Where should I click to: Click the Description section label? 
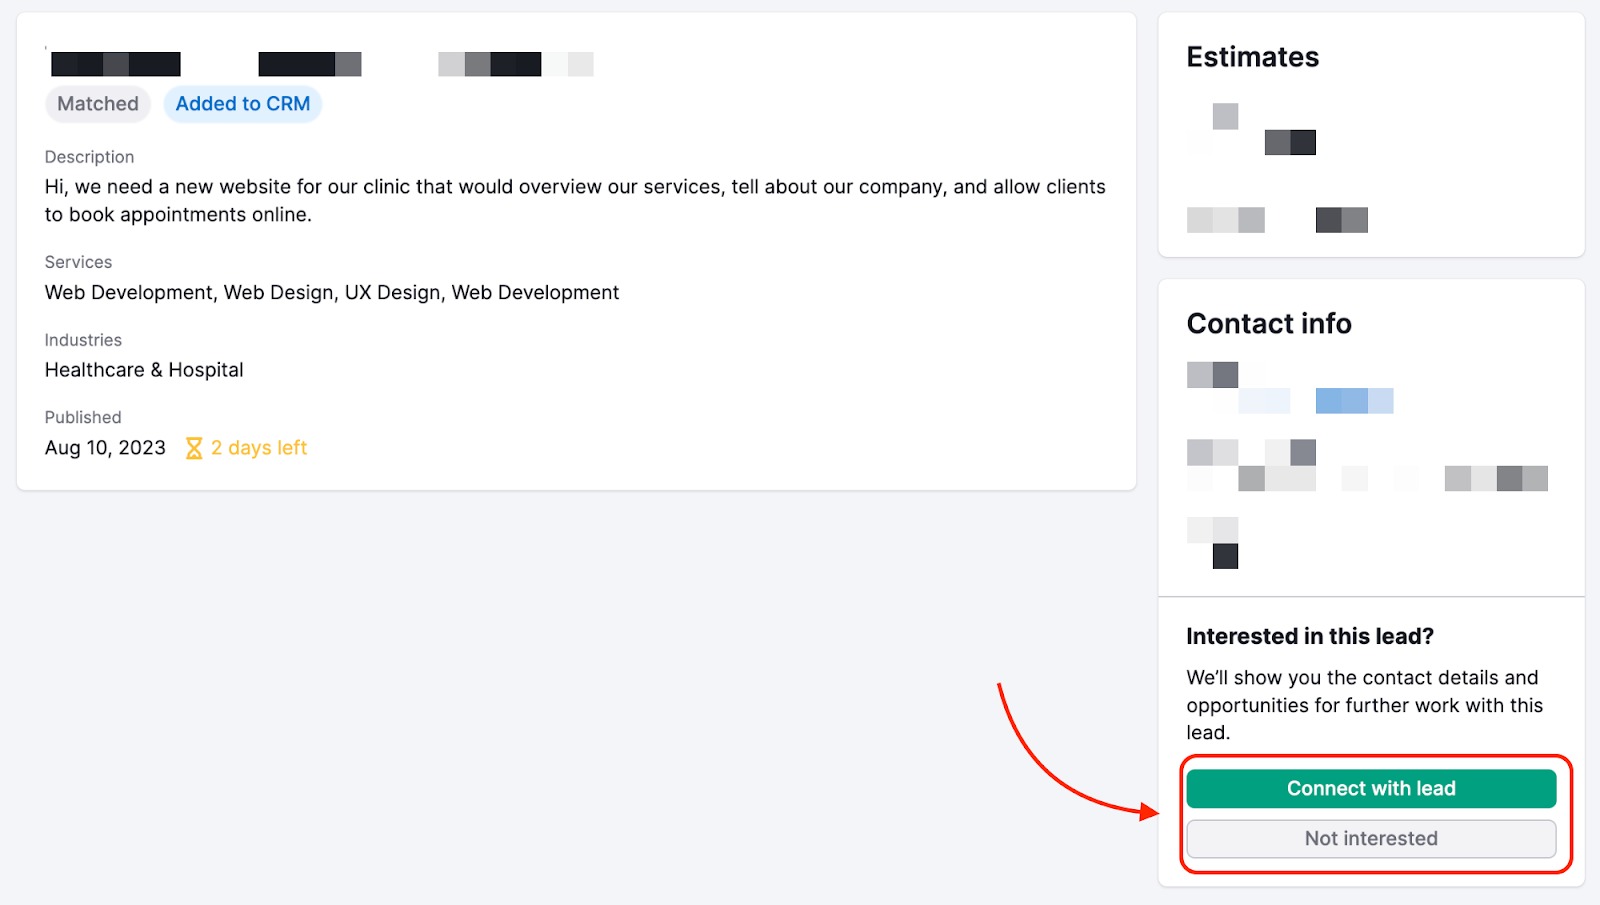[x=89, y=157]
